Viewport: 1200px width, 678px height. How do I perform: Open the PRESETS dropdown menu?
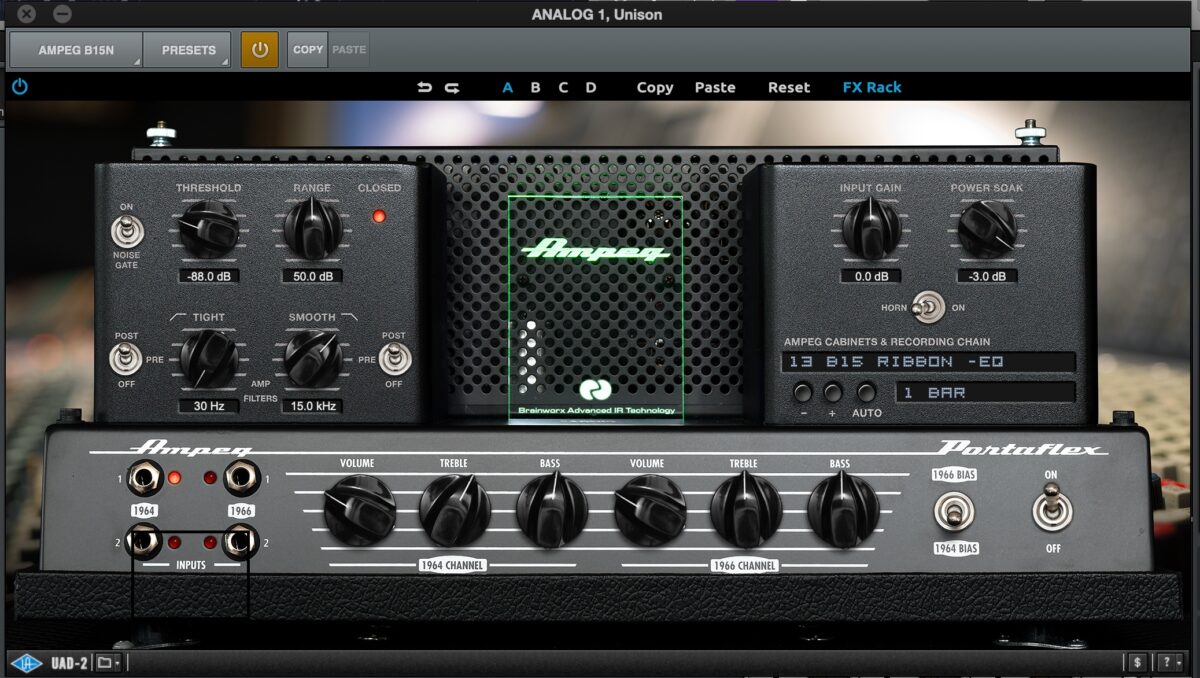[188, 50]
